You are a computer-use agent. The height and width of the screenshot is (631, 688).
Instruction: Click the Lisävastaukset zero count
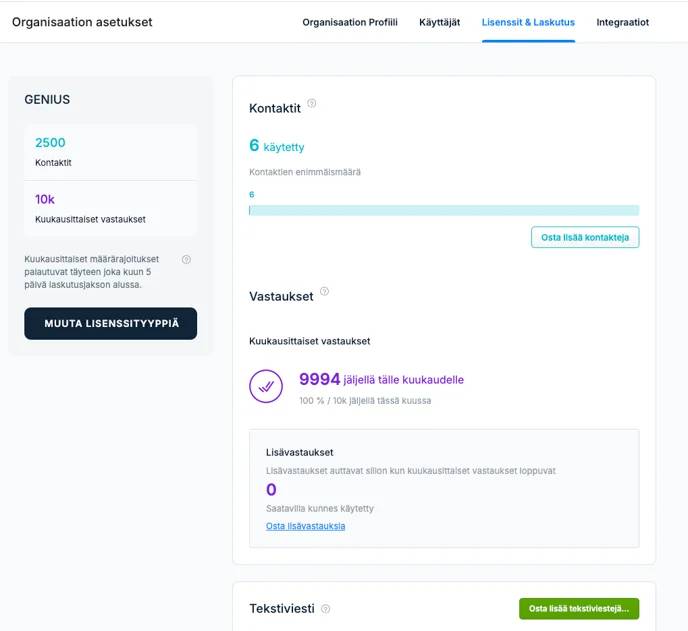271,490
